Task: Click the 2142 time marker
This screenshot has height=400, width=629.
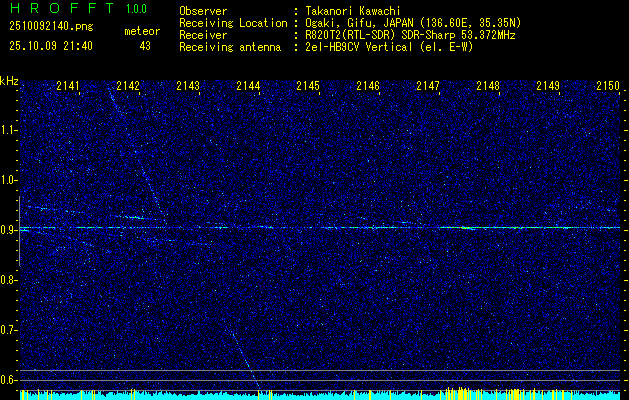Action: (x=128, y=85)
